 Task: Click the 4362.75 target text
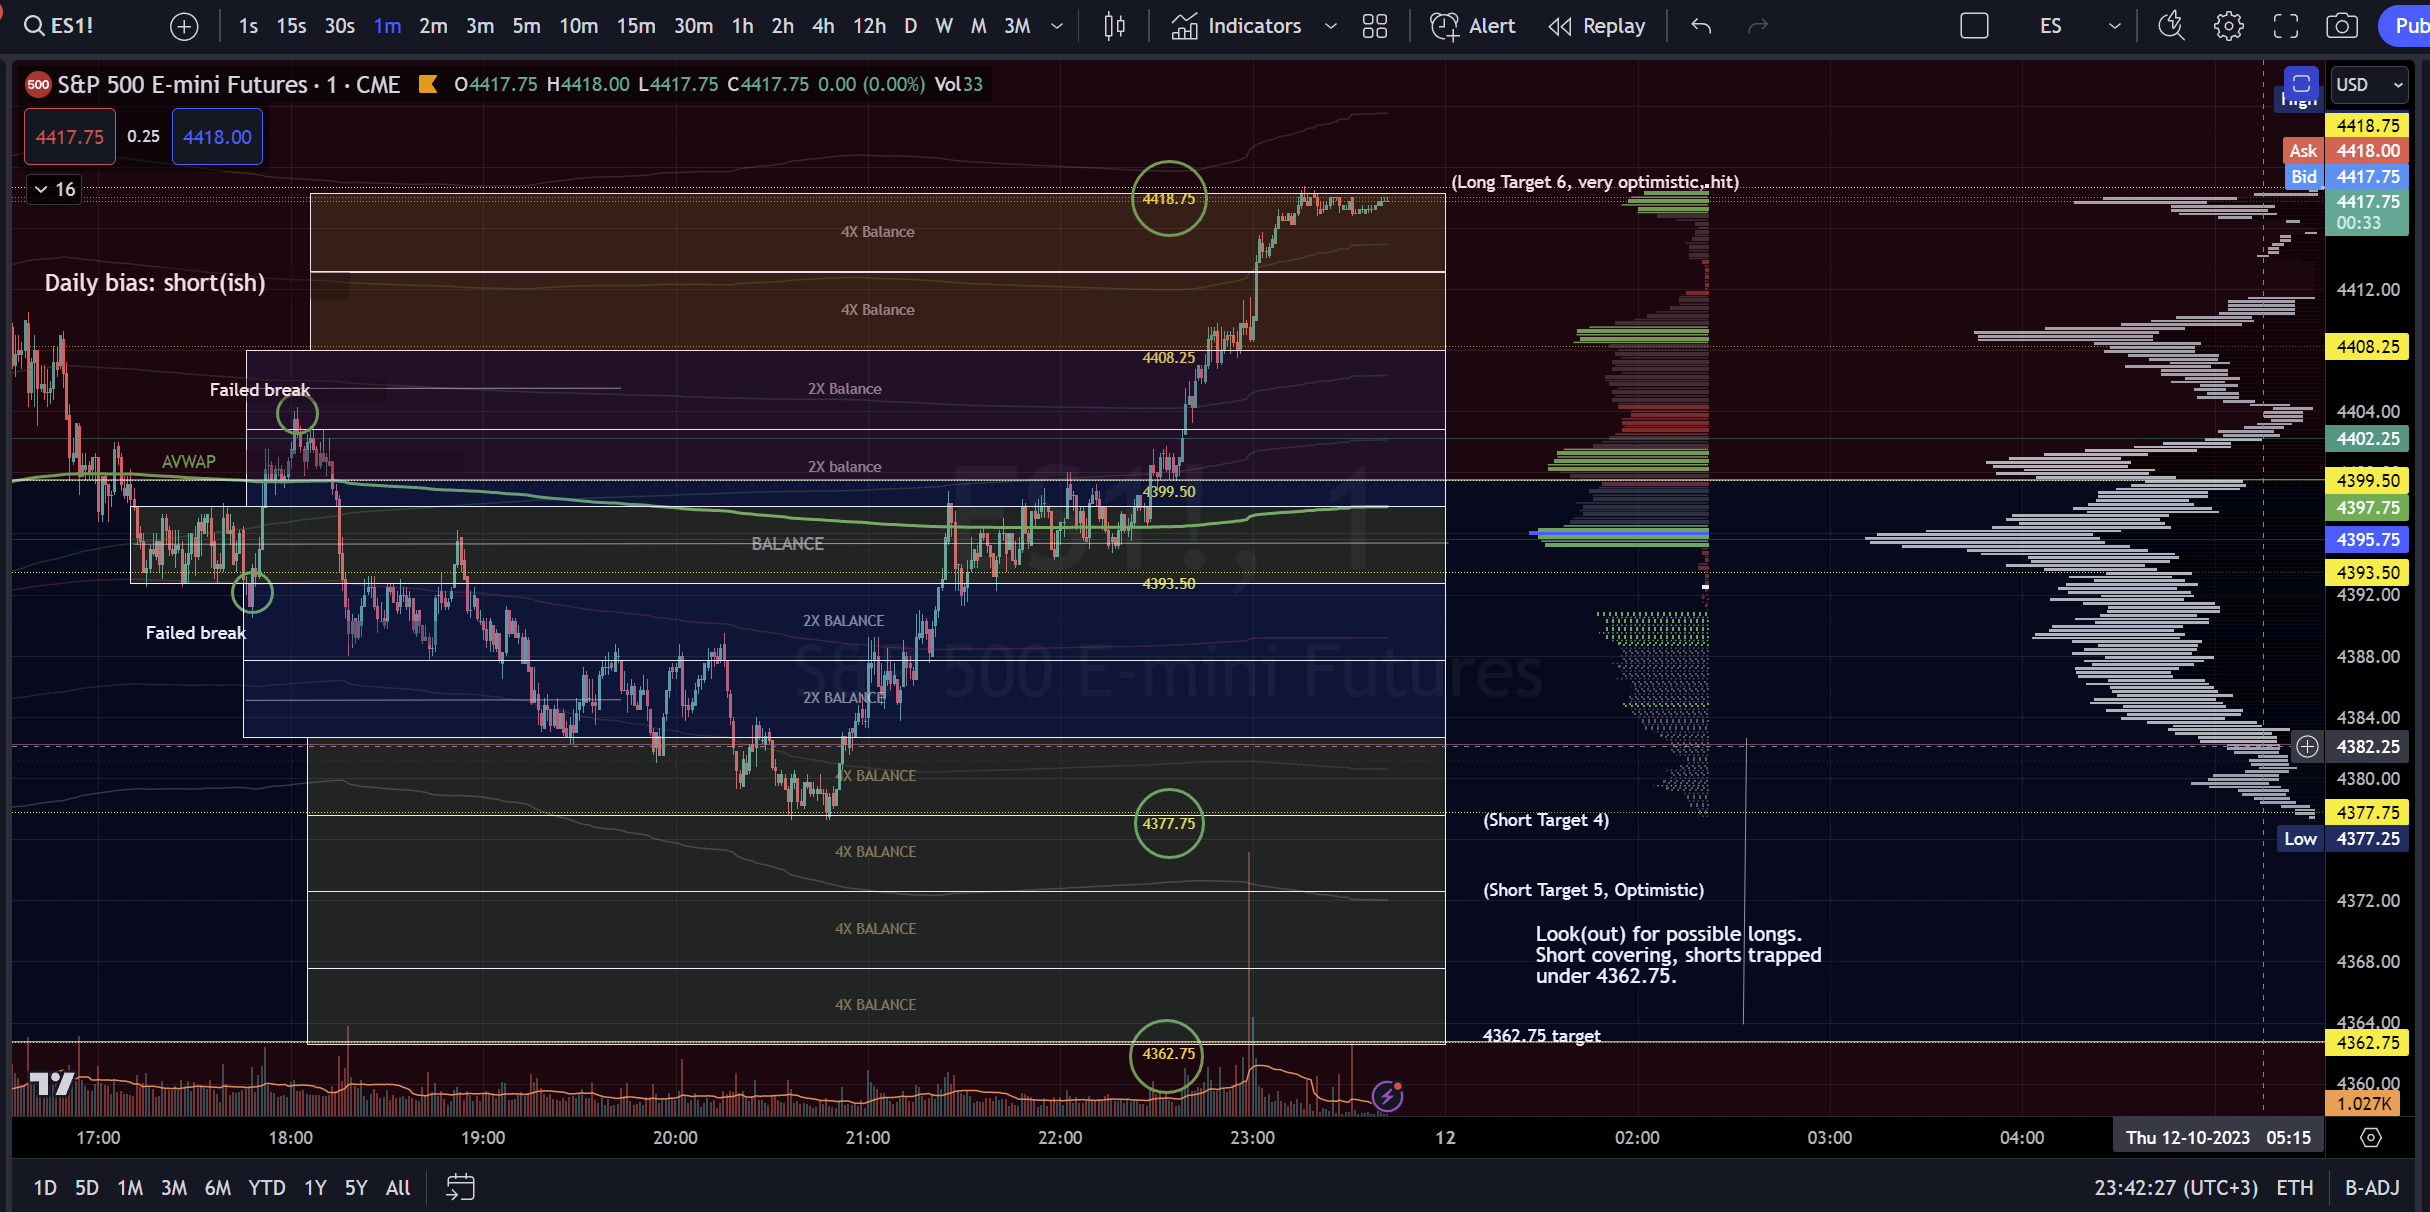coord(1541,1036)
